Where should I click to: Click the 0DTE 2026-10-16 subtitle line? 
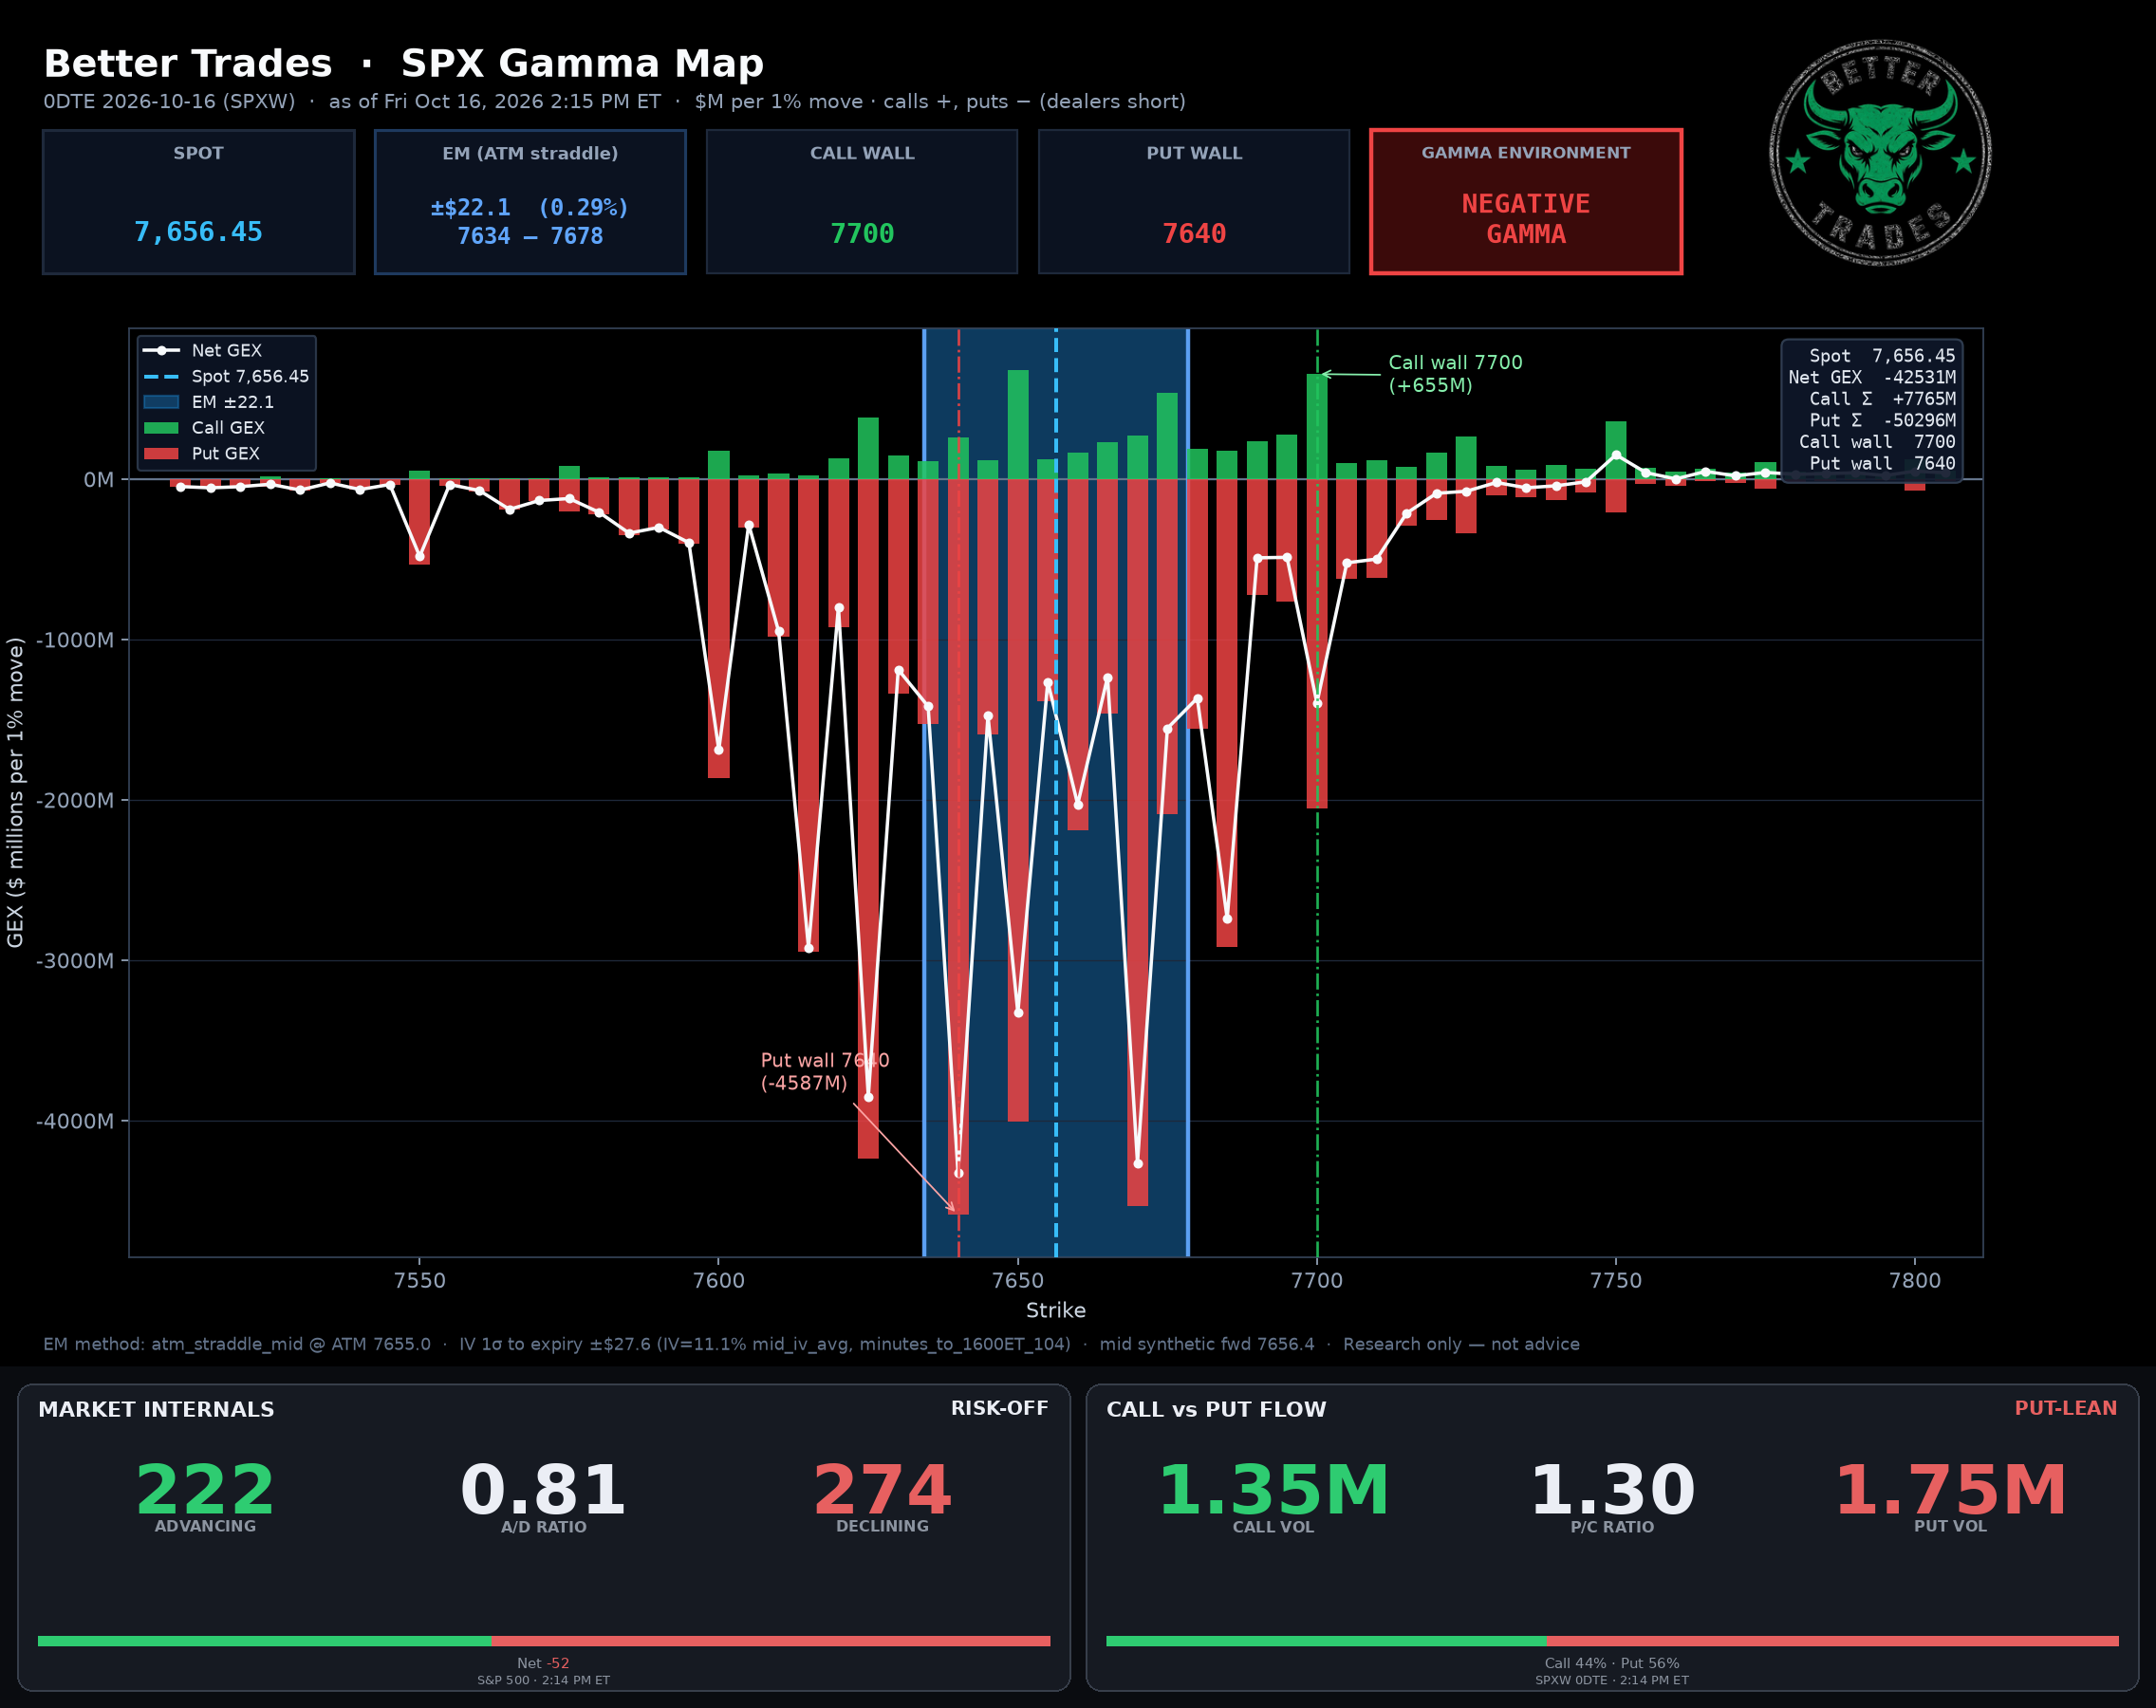[614, 102]
